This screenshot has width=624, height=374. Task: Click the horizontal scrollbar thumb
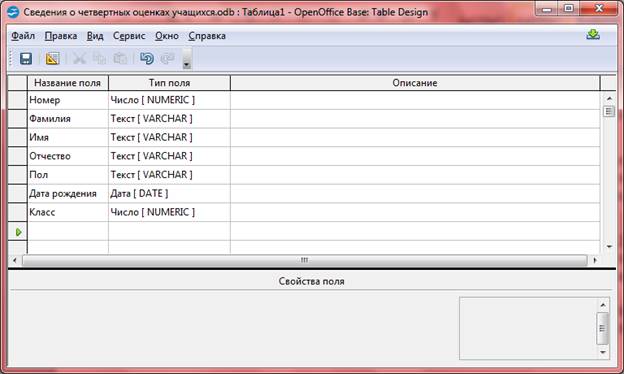[305, 260]
